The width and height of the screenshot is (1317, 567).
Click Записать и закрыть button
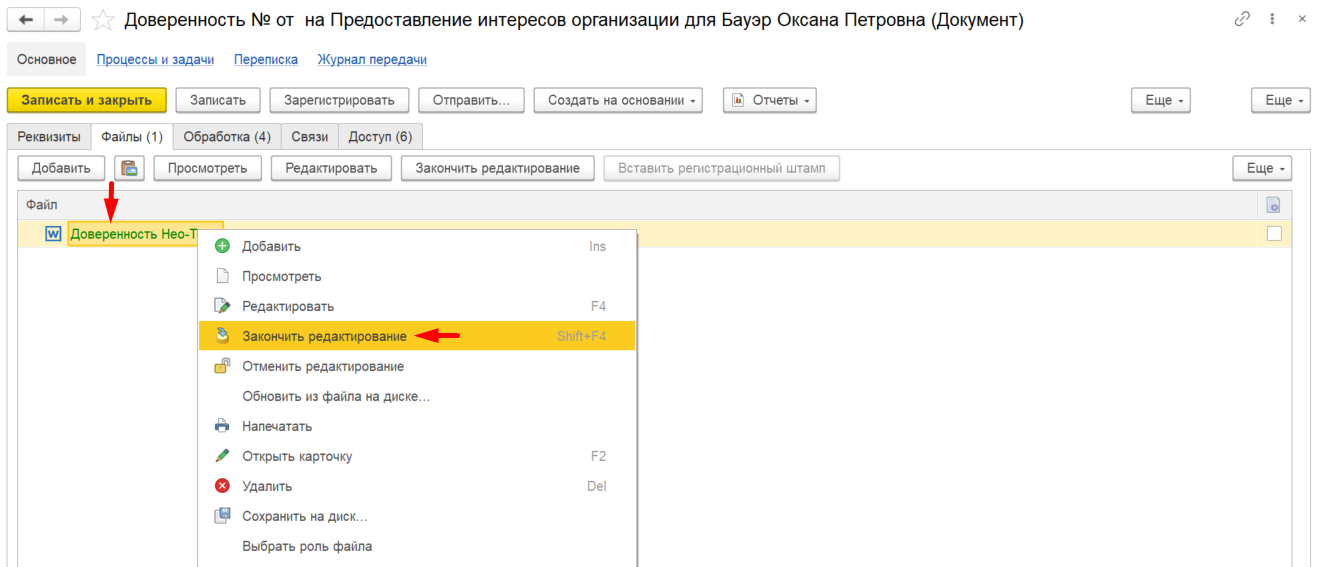(87, 100)
